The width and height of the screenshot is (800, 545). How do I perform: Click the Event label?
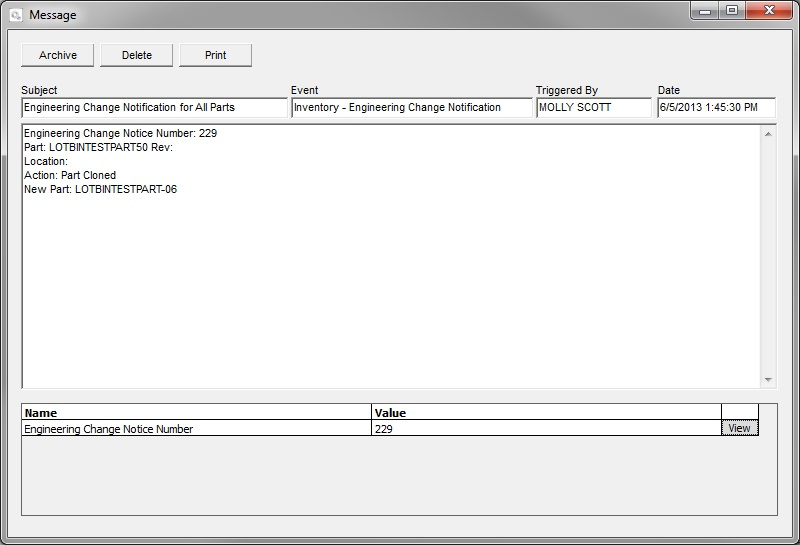pyautogui.click(x=305, y=90)
